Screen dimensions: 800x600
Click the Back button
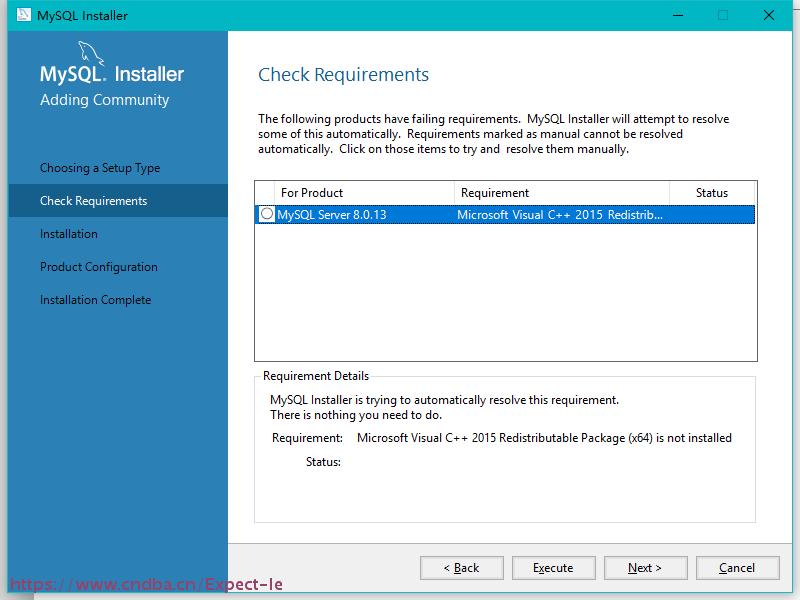pyautogui.click(x=462, y=568)
